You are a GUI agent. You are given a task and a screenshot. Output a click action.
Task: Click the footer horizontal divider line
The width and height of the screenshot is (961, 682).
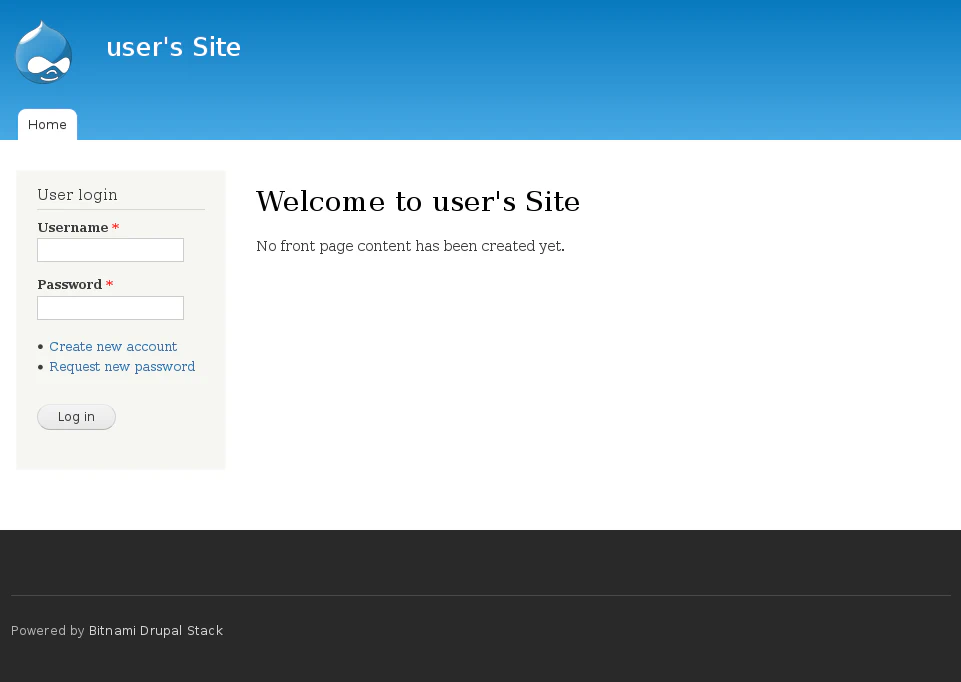[x=480, y=596]
